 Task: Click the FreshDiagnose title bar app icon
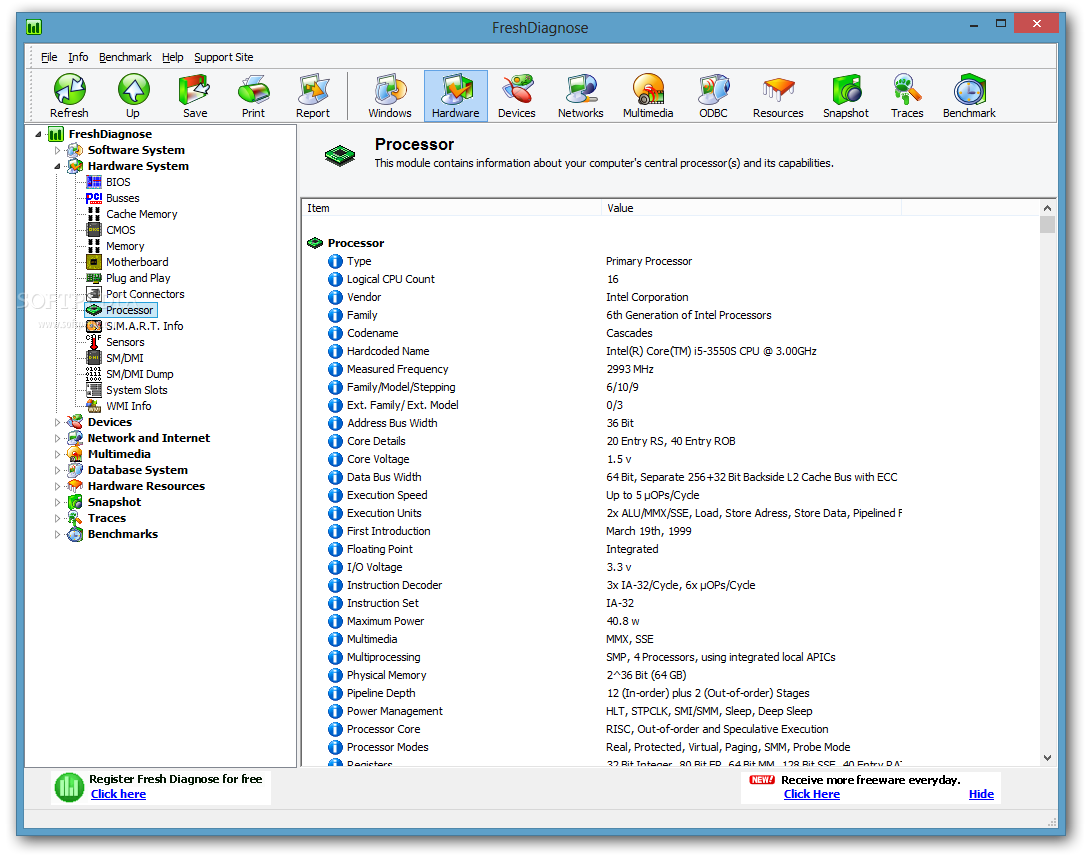pyautogui.click(x=34, y=27)
